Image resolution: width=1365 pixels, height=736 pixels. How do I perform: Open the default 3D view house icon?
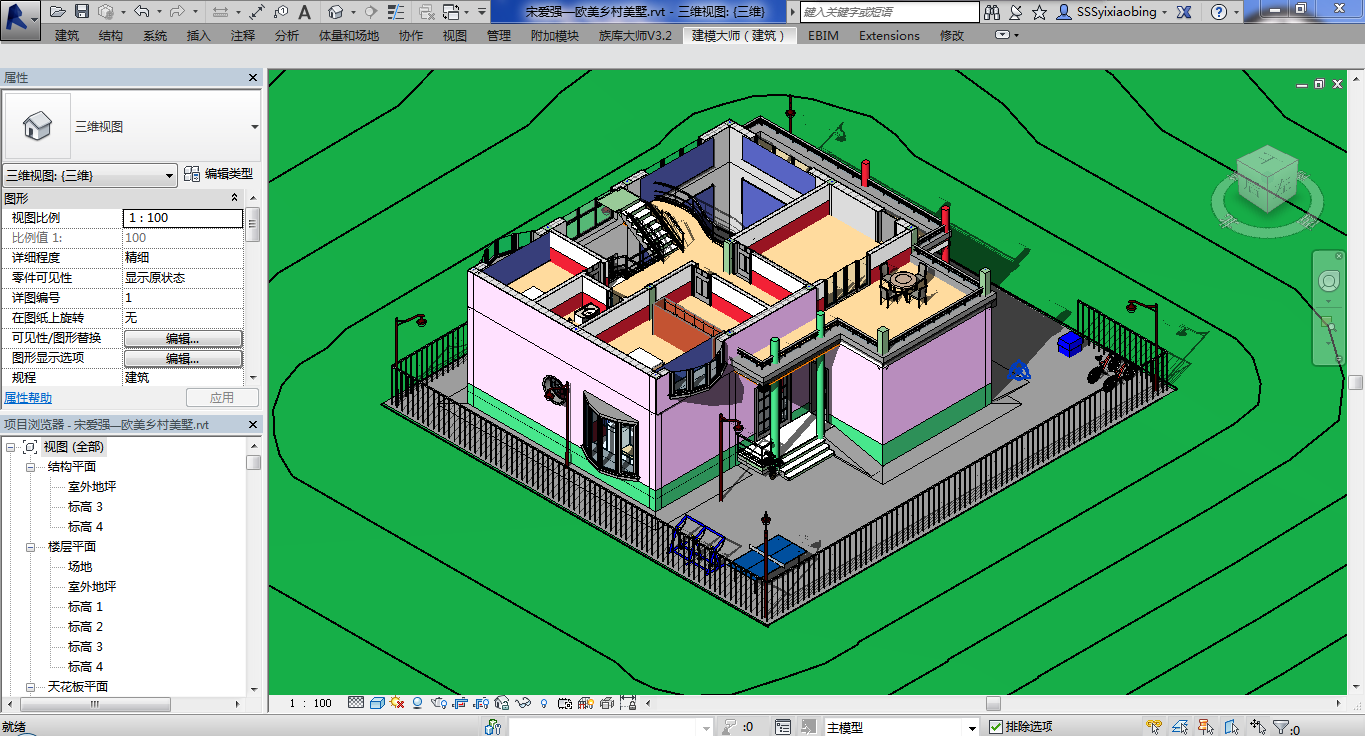(x=336, y=12)
